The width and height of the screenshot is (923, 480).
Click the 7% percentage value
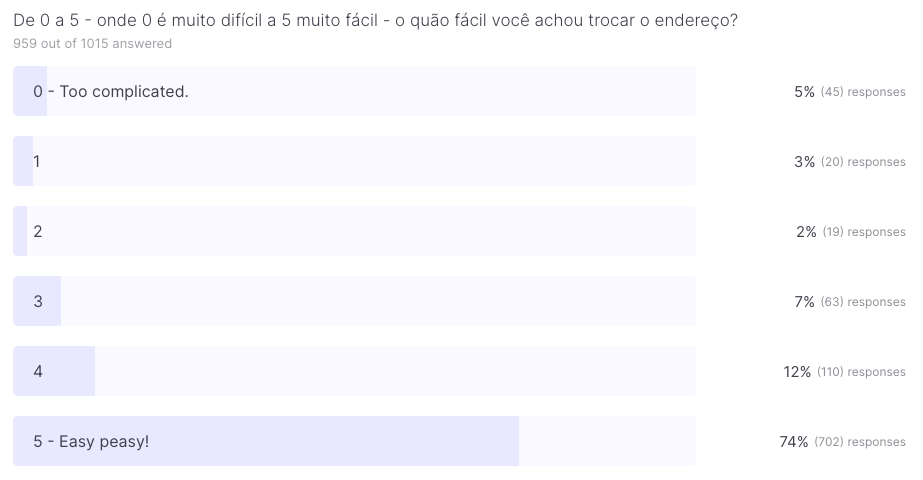804,302
